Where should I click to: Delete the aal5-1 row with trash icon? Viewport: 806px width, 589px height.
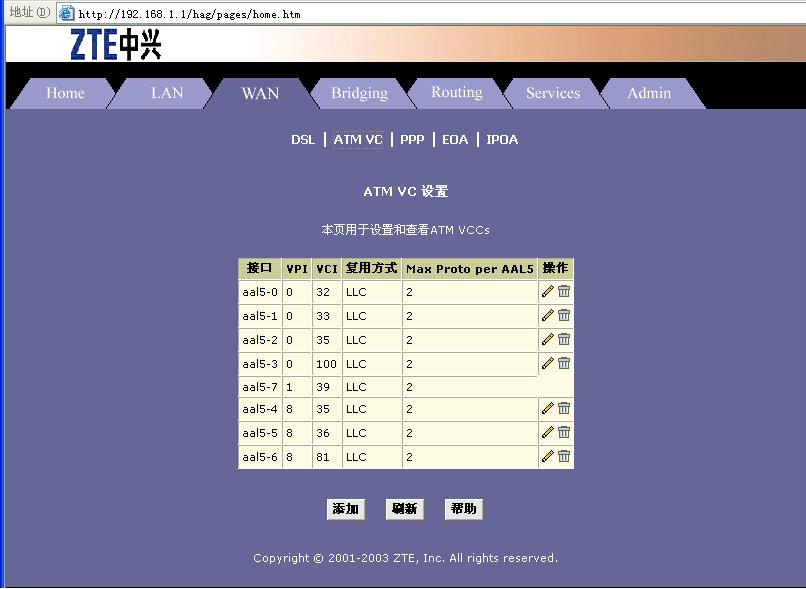564,315
